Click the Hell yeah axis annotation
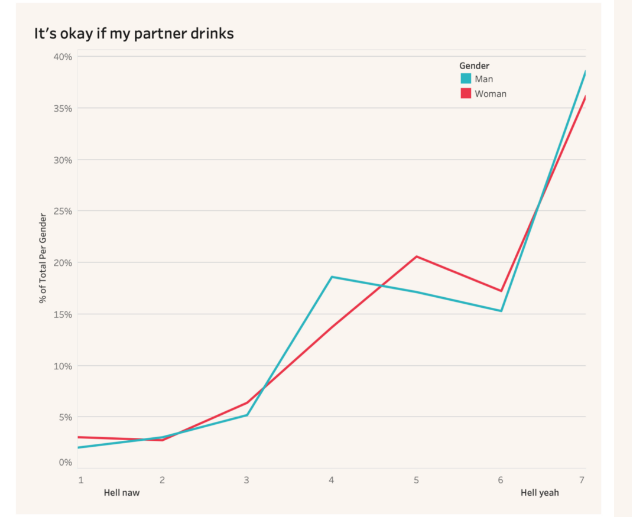Screen dimensions: 632x526 540,493
